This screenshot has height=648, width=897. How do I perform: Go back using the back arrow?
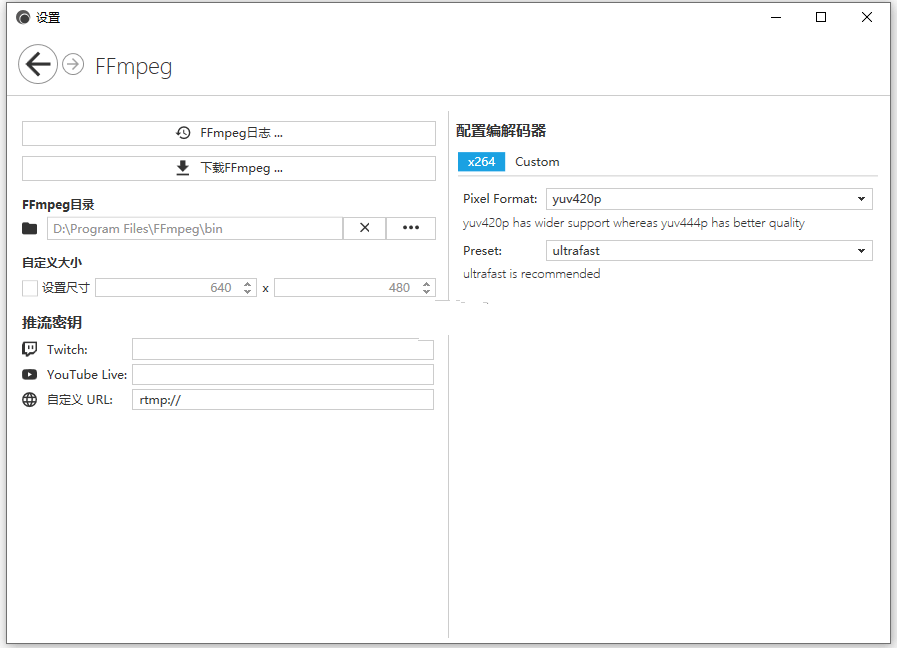click(x=38, y=64)
